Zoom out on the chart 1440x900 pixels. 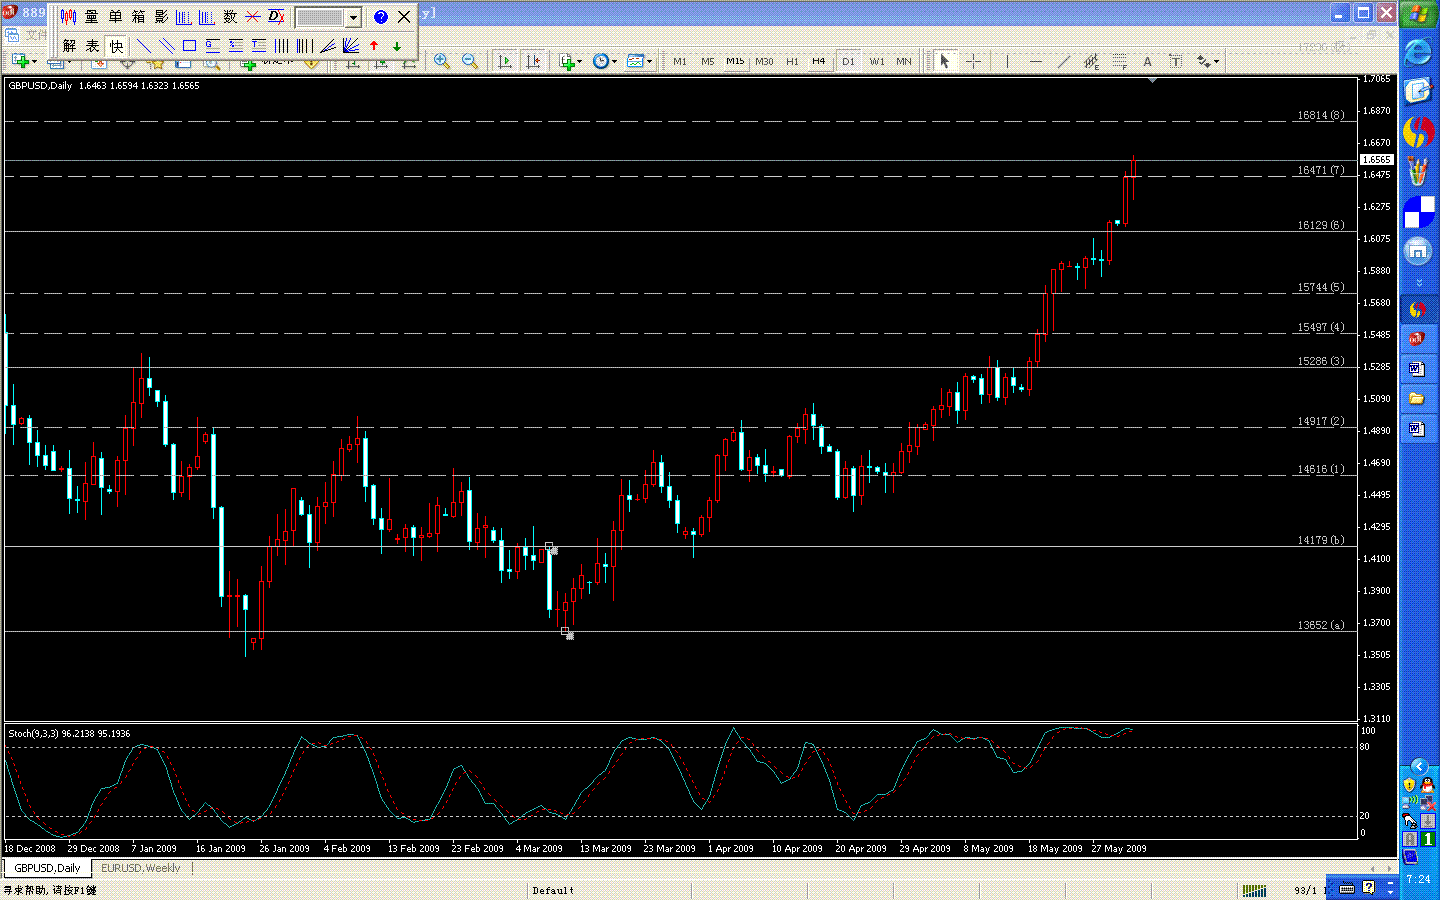(x=469, y=61)
